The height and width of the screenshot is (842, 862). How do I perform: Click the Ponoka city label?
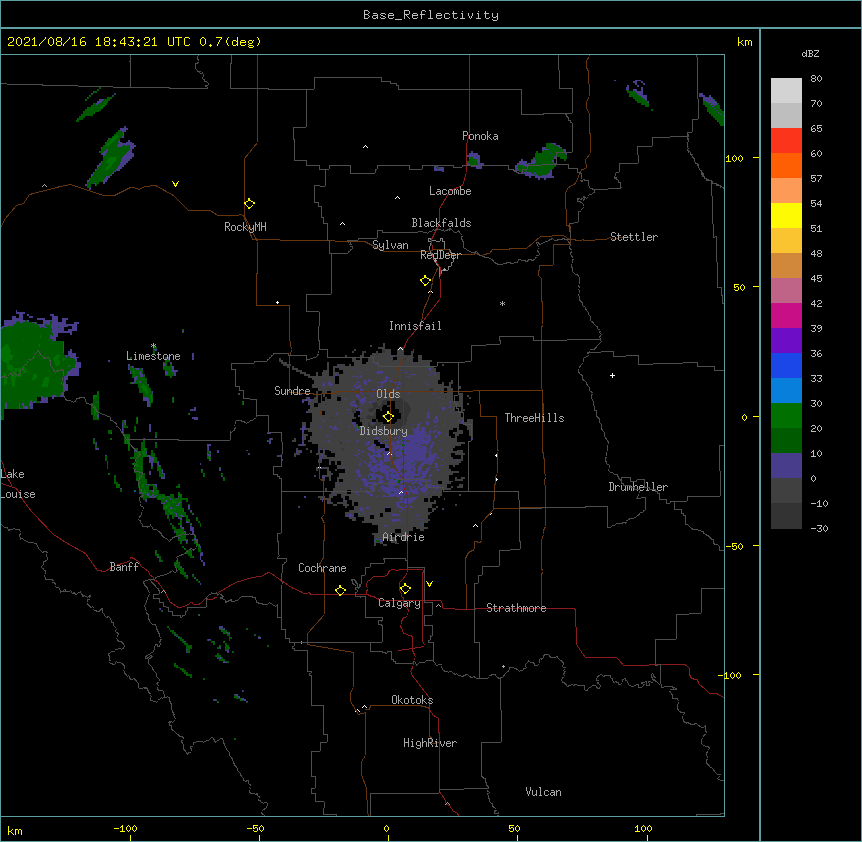coord(480,136)
